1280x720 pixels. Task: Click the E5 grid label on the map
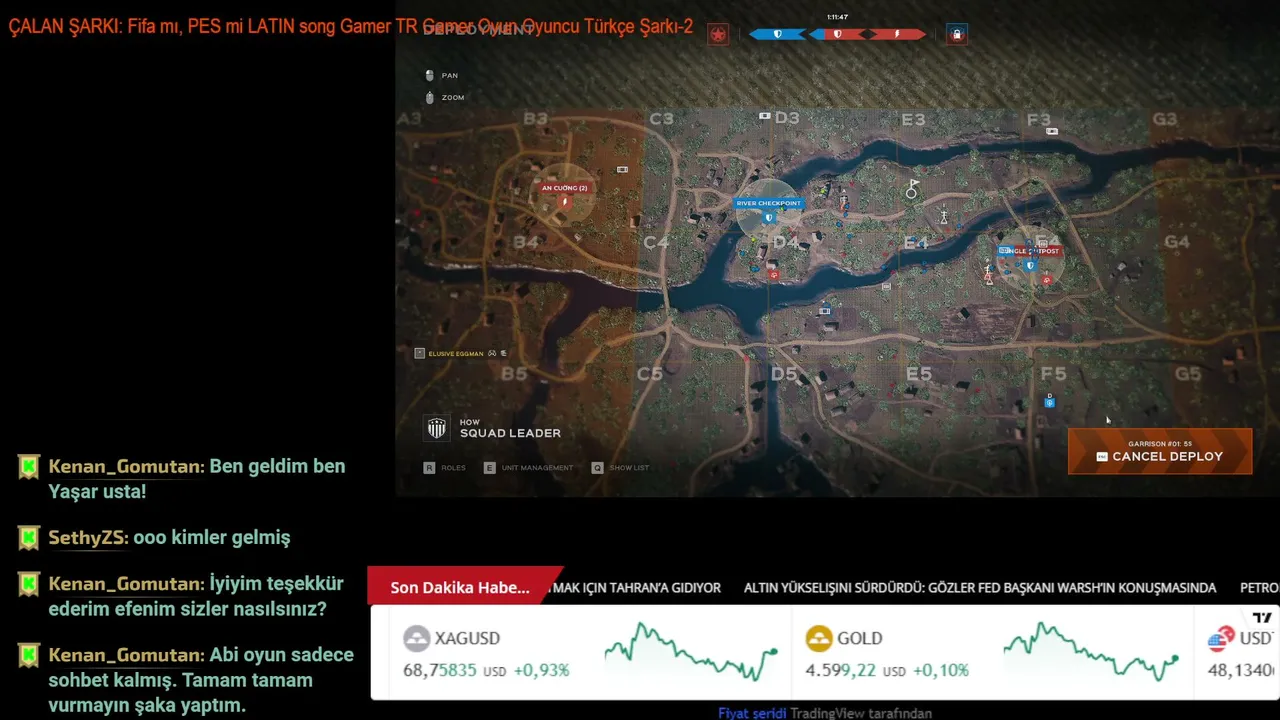(918, 375)
